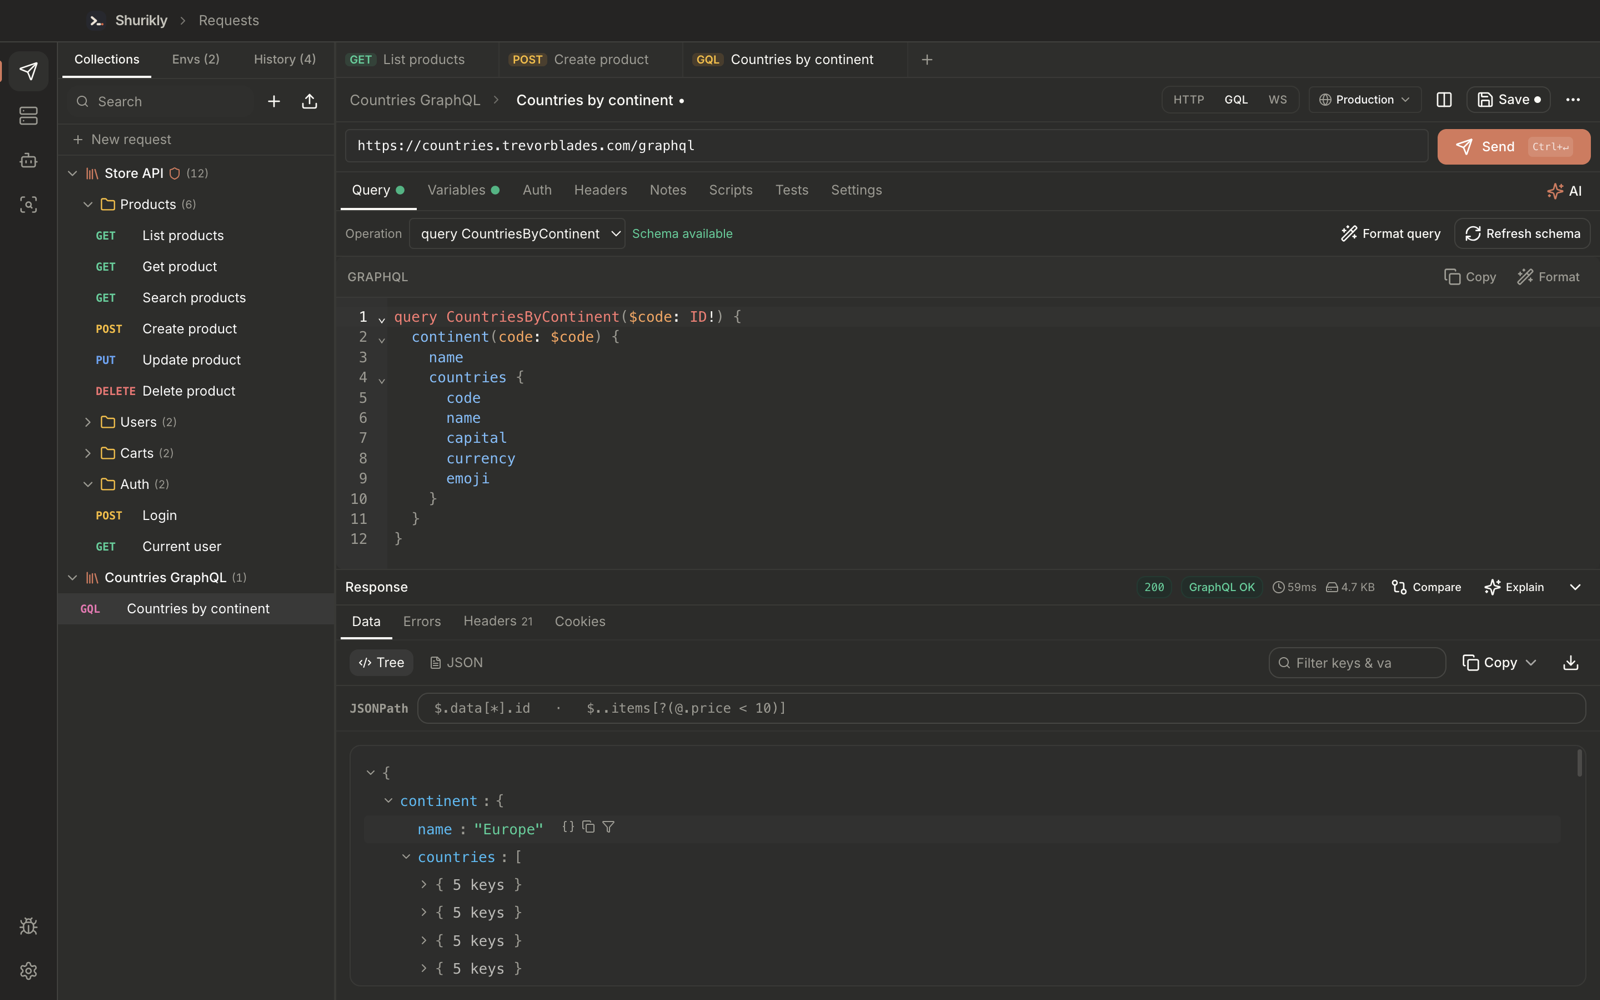The width and height of the screenshot is (1600, 1000).
Task: Copy the Europe name value icon
Action: [588, 827]
